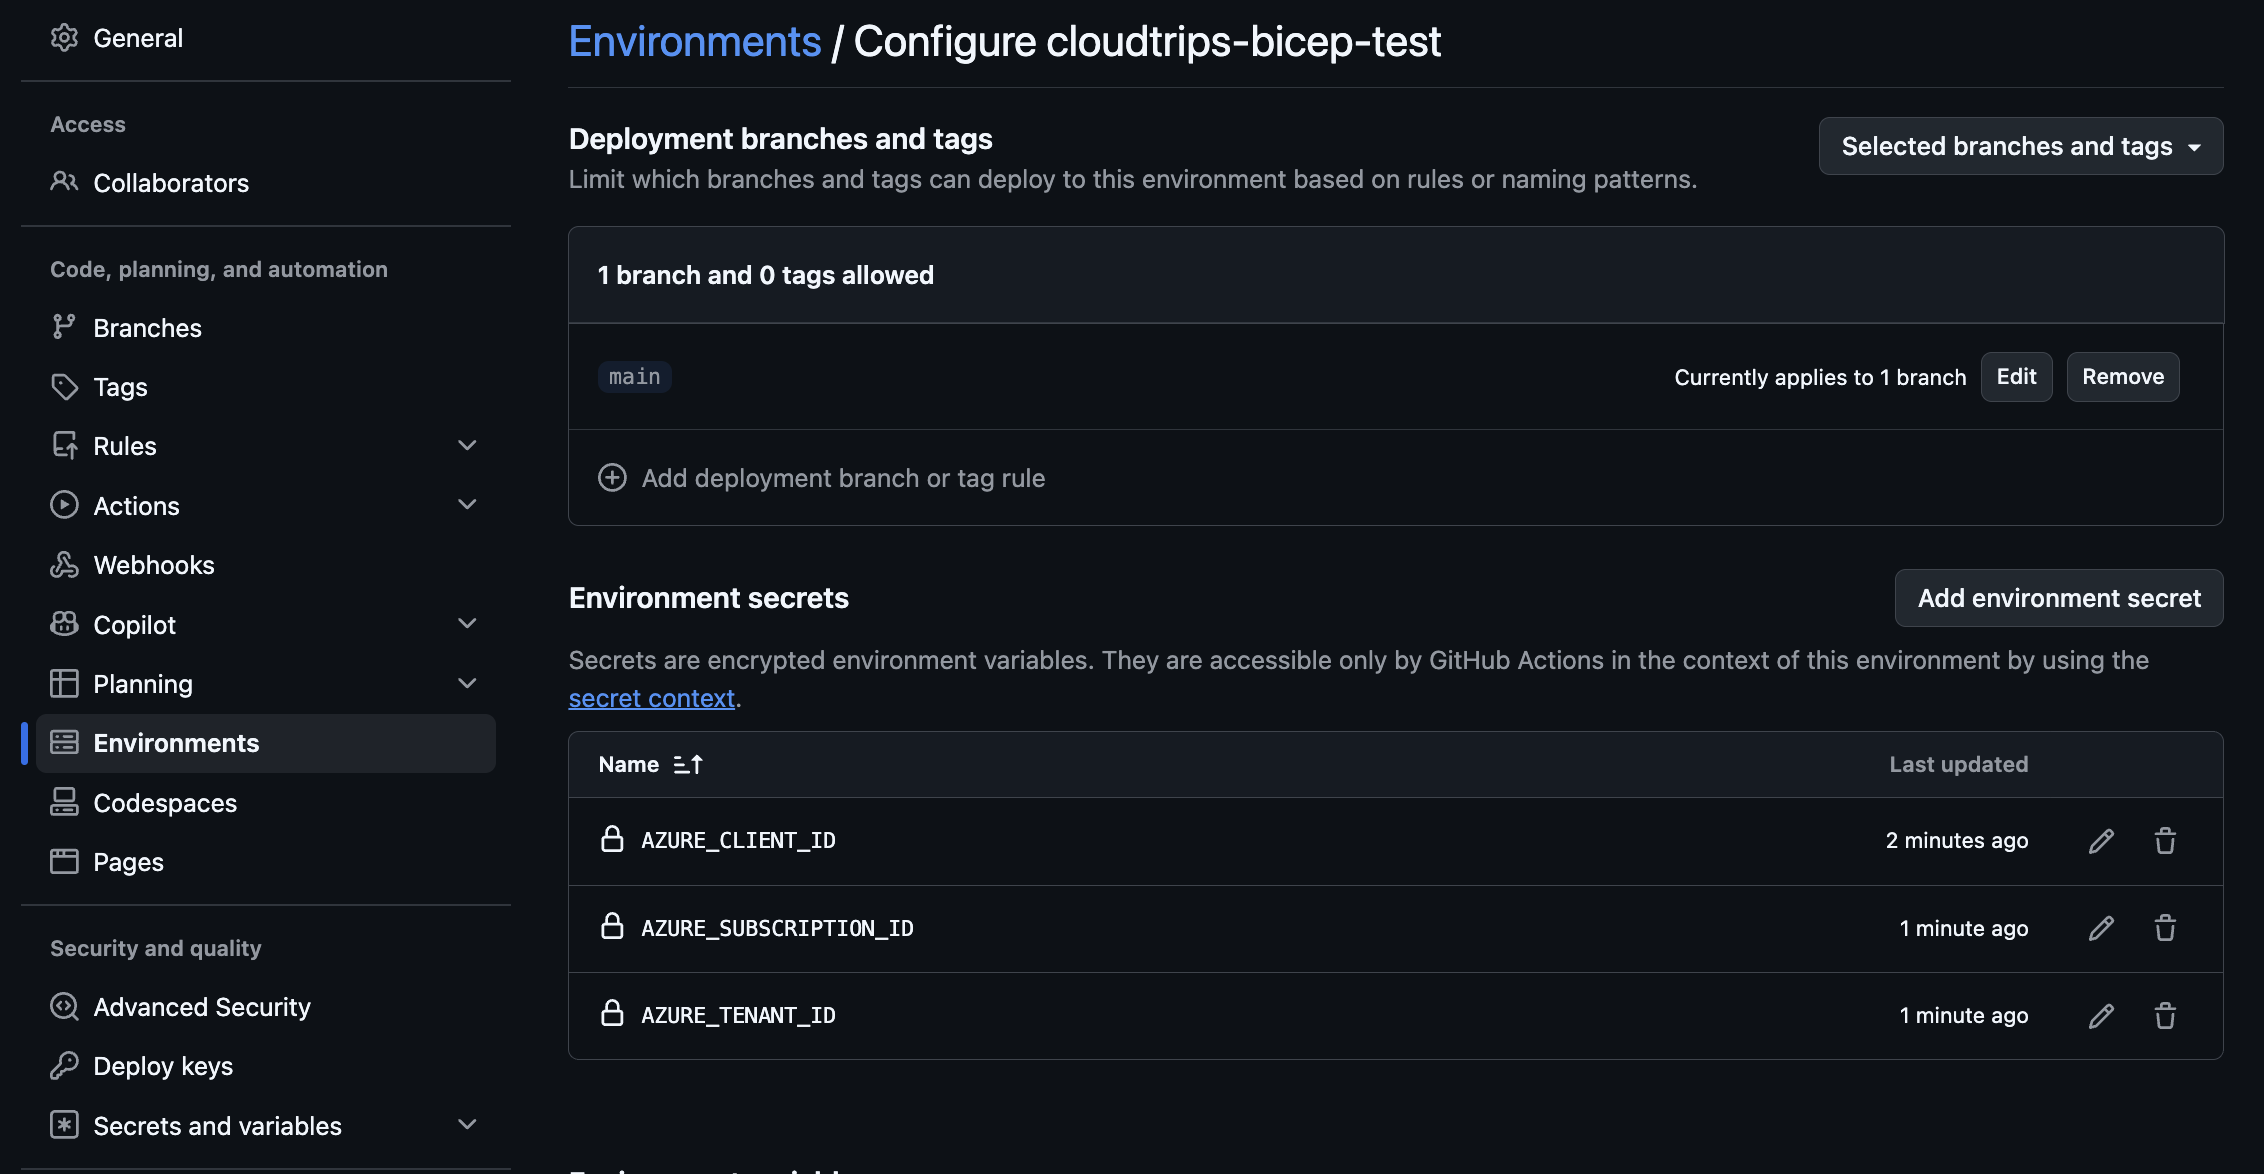Click the Collaborators people icon
The height and width of the screenshot is (1174, 2264).
tap(64, 182)
